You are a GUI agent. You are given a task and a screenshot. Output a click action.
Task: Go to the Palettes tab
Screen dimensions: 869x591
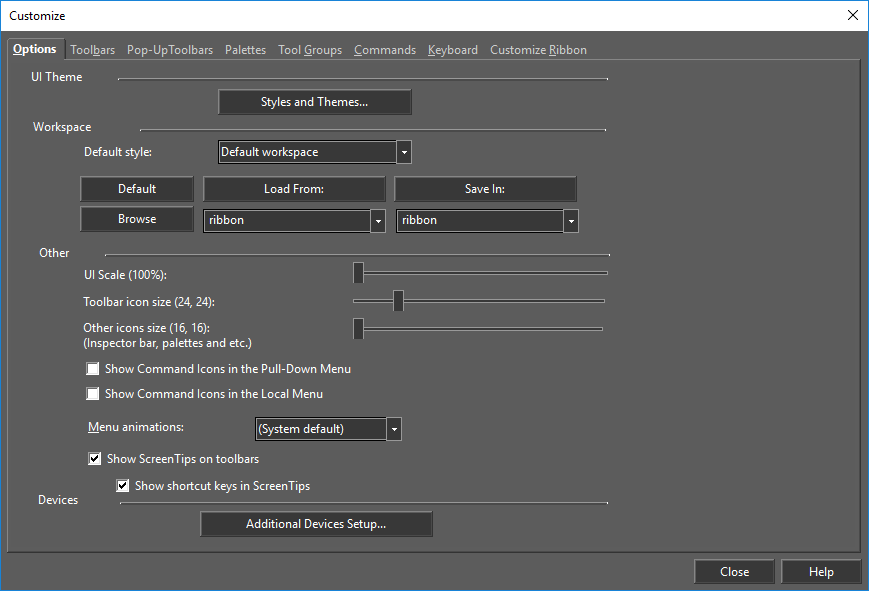click(245, 50)
